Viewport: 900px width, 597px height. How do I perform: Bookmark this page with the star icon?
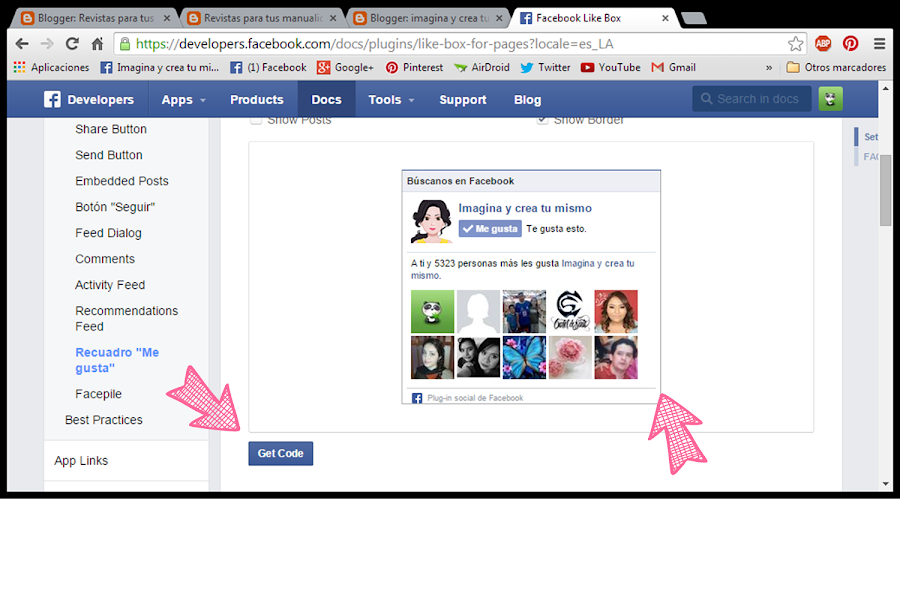point(796,44)
